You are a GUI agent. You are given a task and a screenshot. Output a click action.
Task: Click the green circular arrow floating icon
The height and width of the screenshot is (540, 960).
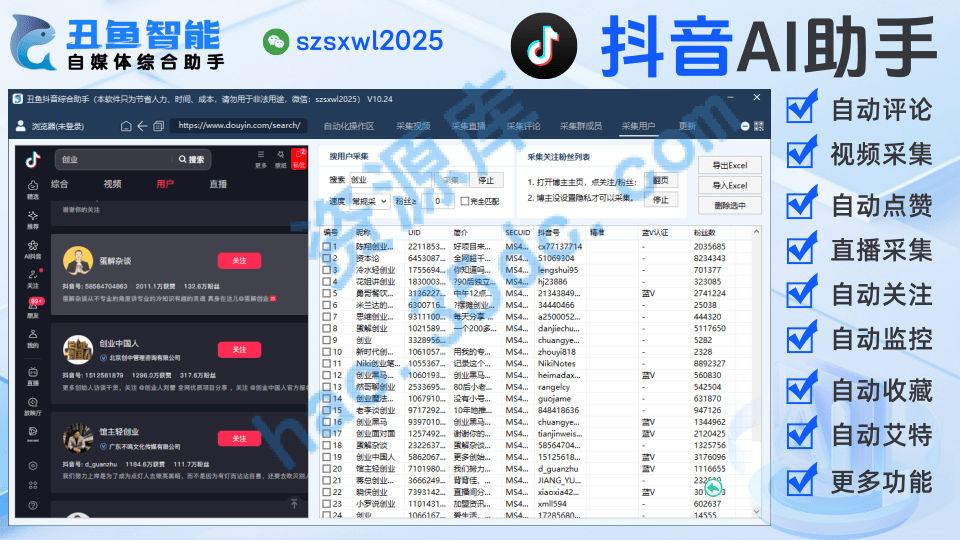[x=713, y=488]
